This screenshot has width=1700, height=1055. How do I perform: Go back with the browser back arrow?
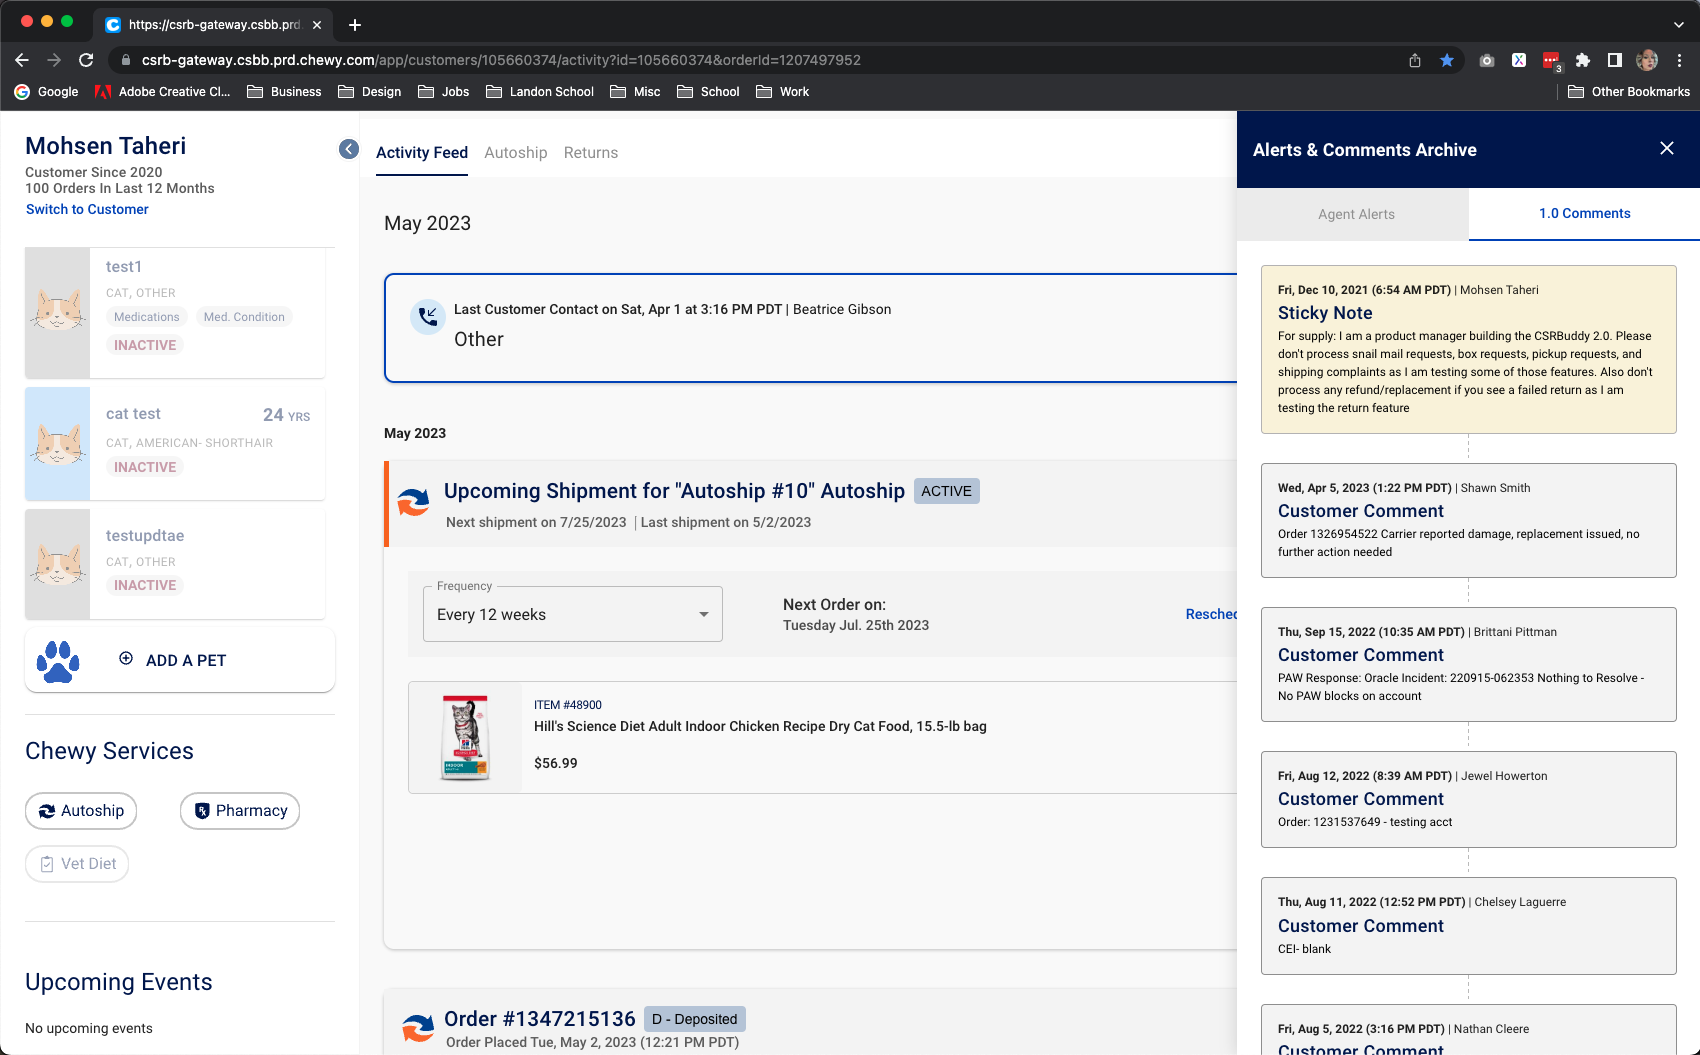click(x=22, y=60)
